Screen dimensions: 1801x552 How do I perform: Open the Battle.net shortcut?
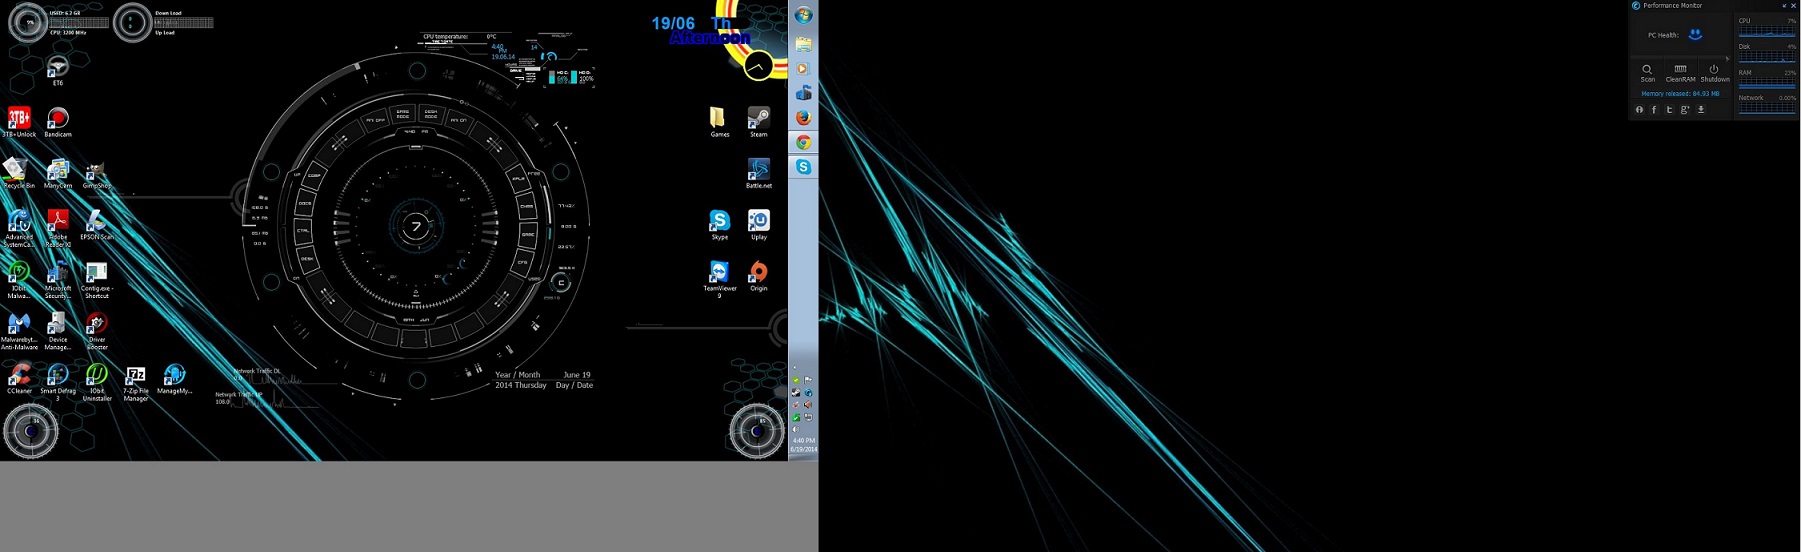tap(759, 173)
